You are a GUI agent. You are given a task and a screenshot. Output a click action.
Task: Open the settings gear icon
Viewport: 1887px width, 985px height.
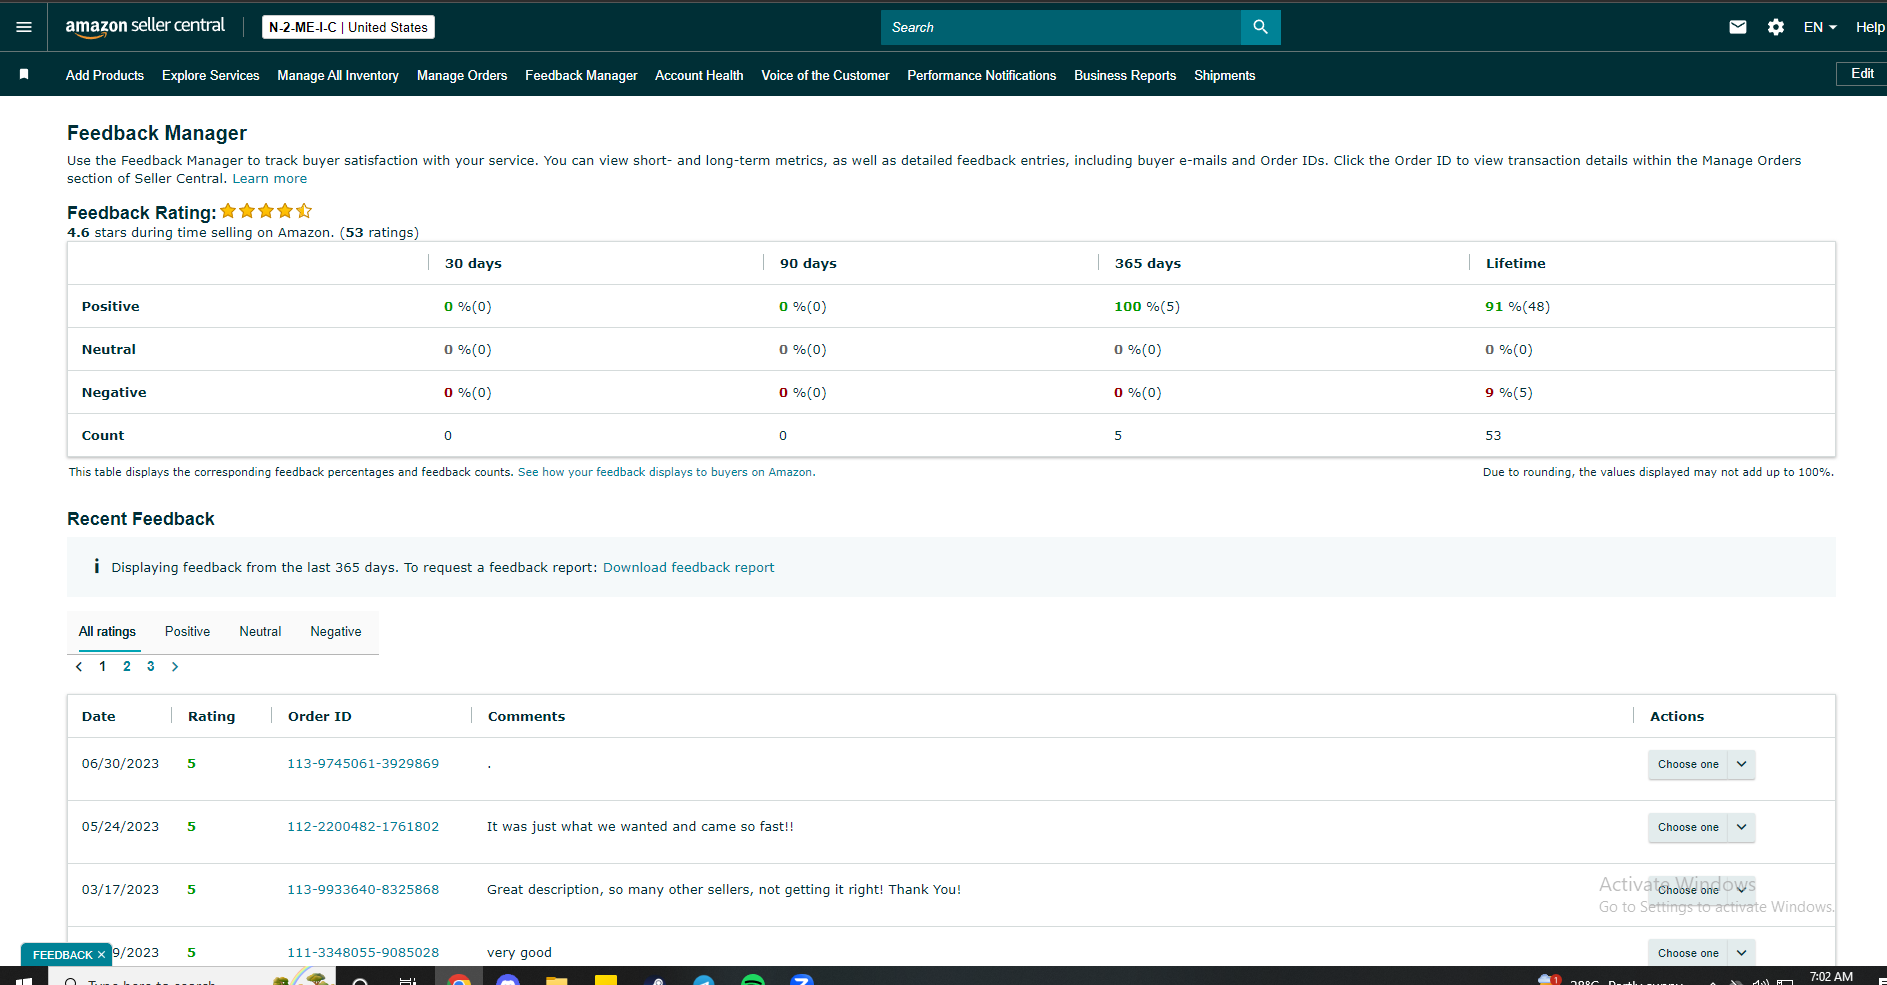(1776, 27)
